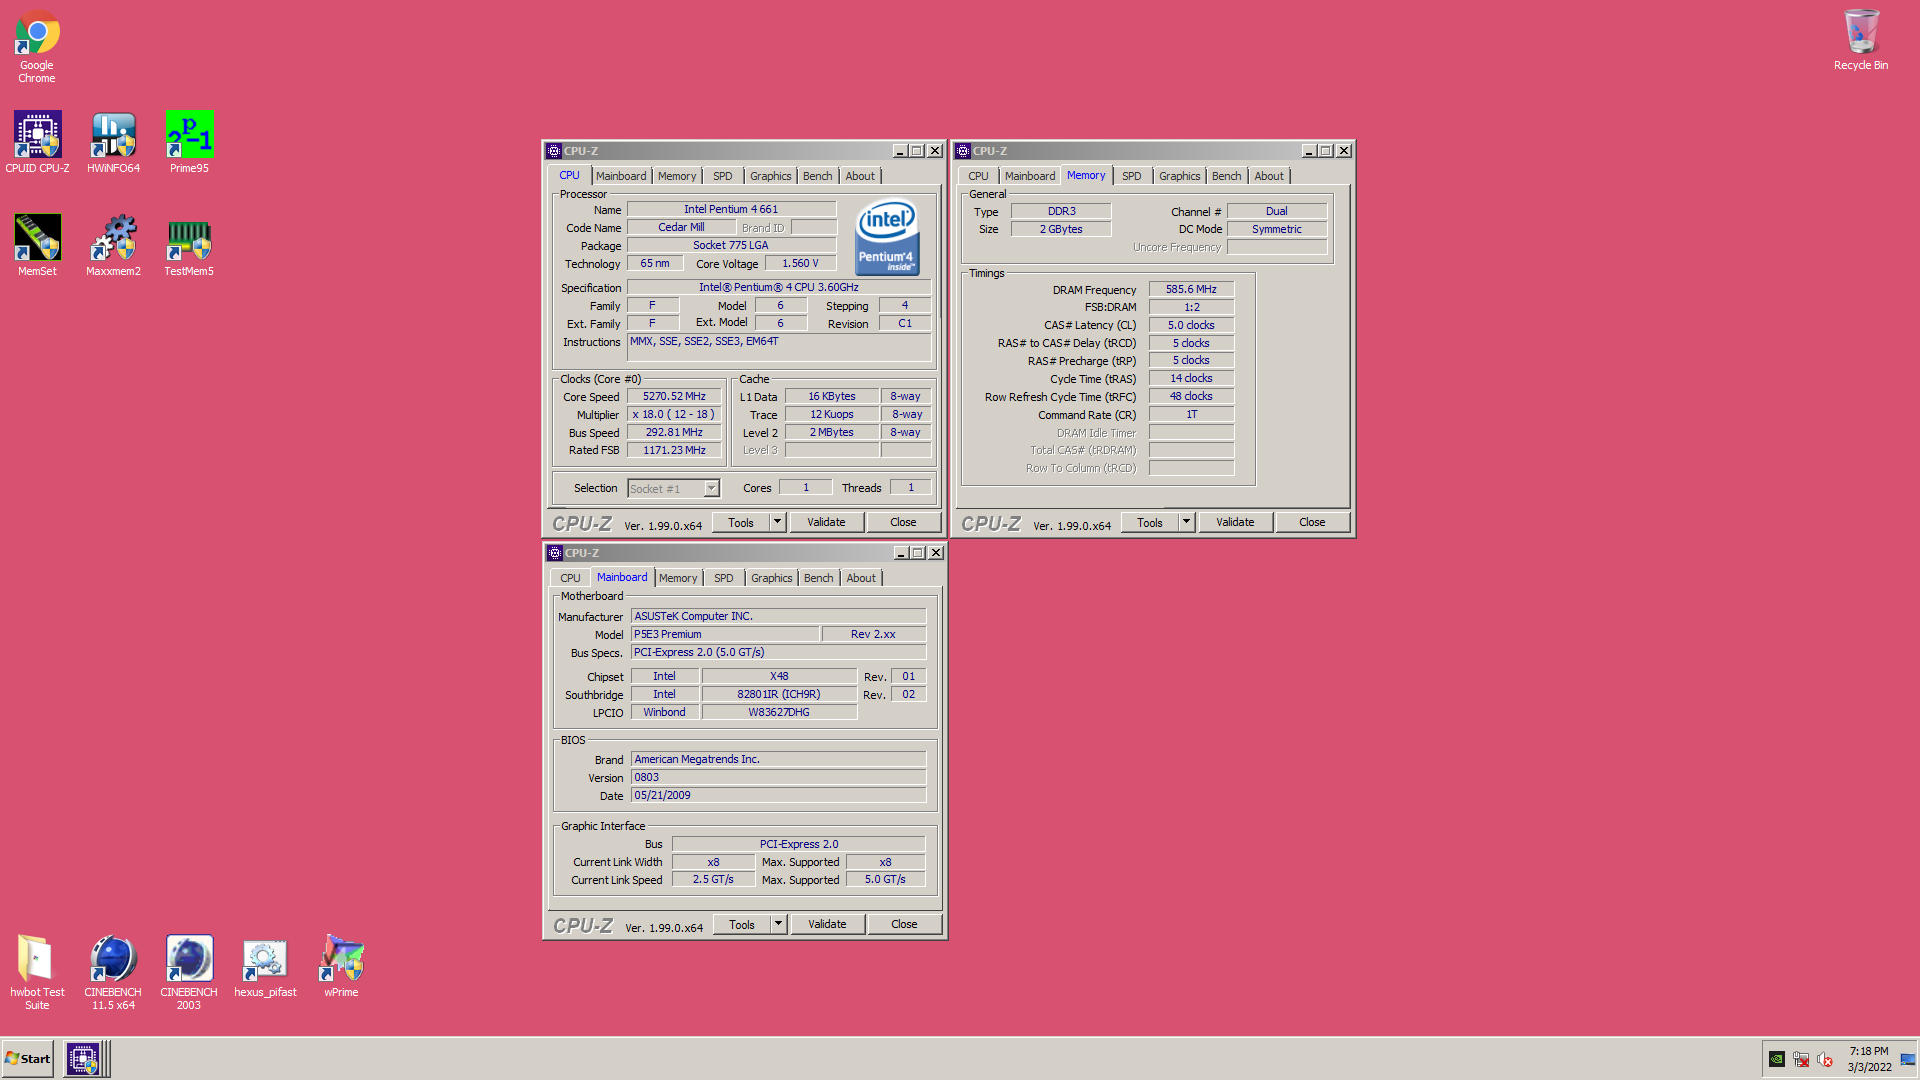Expand Tools dropdown arrow in Memory window

(1186, 522)
